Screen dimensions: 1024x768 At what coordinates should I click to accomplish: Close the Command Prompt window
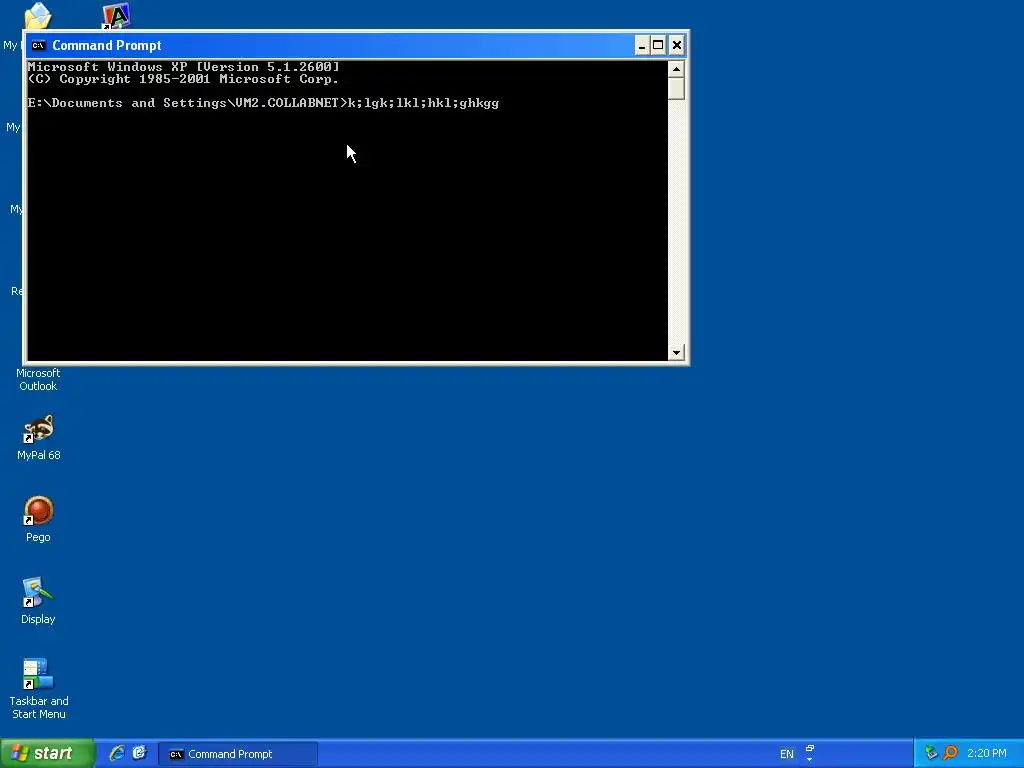pos(677,45)
